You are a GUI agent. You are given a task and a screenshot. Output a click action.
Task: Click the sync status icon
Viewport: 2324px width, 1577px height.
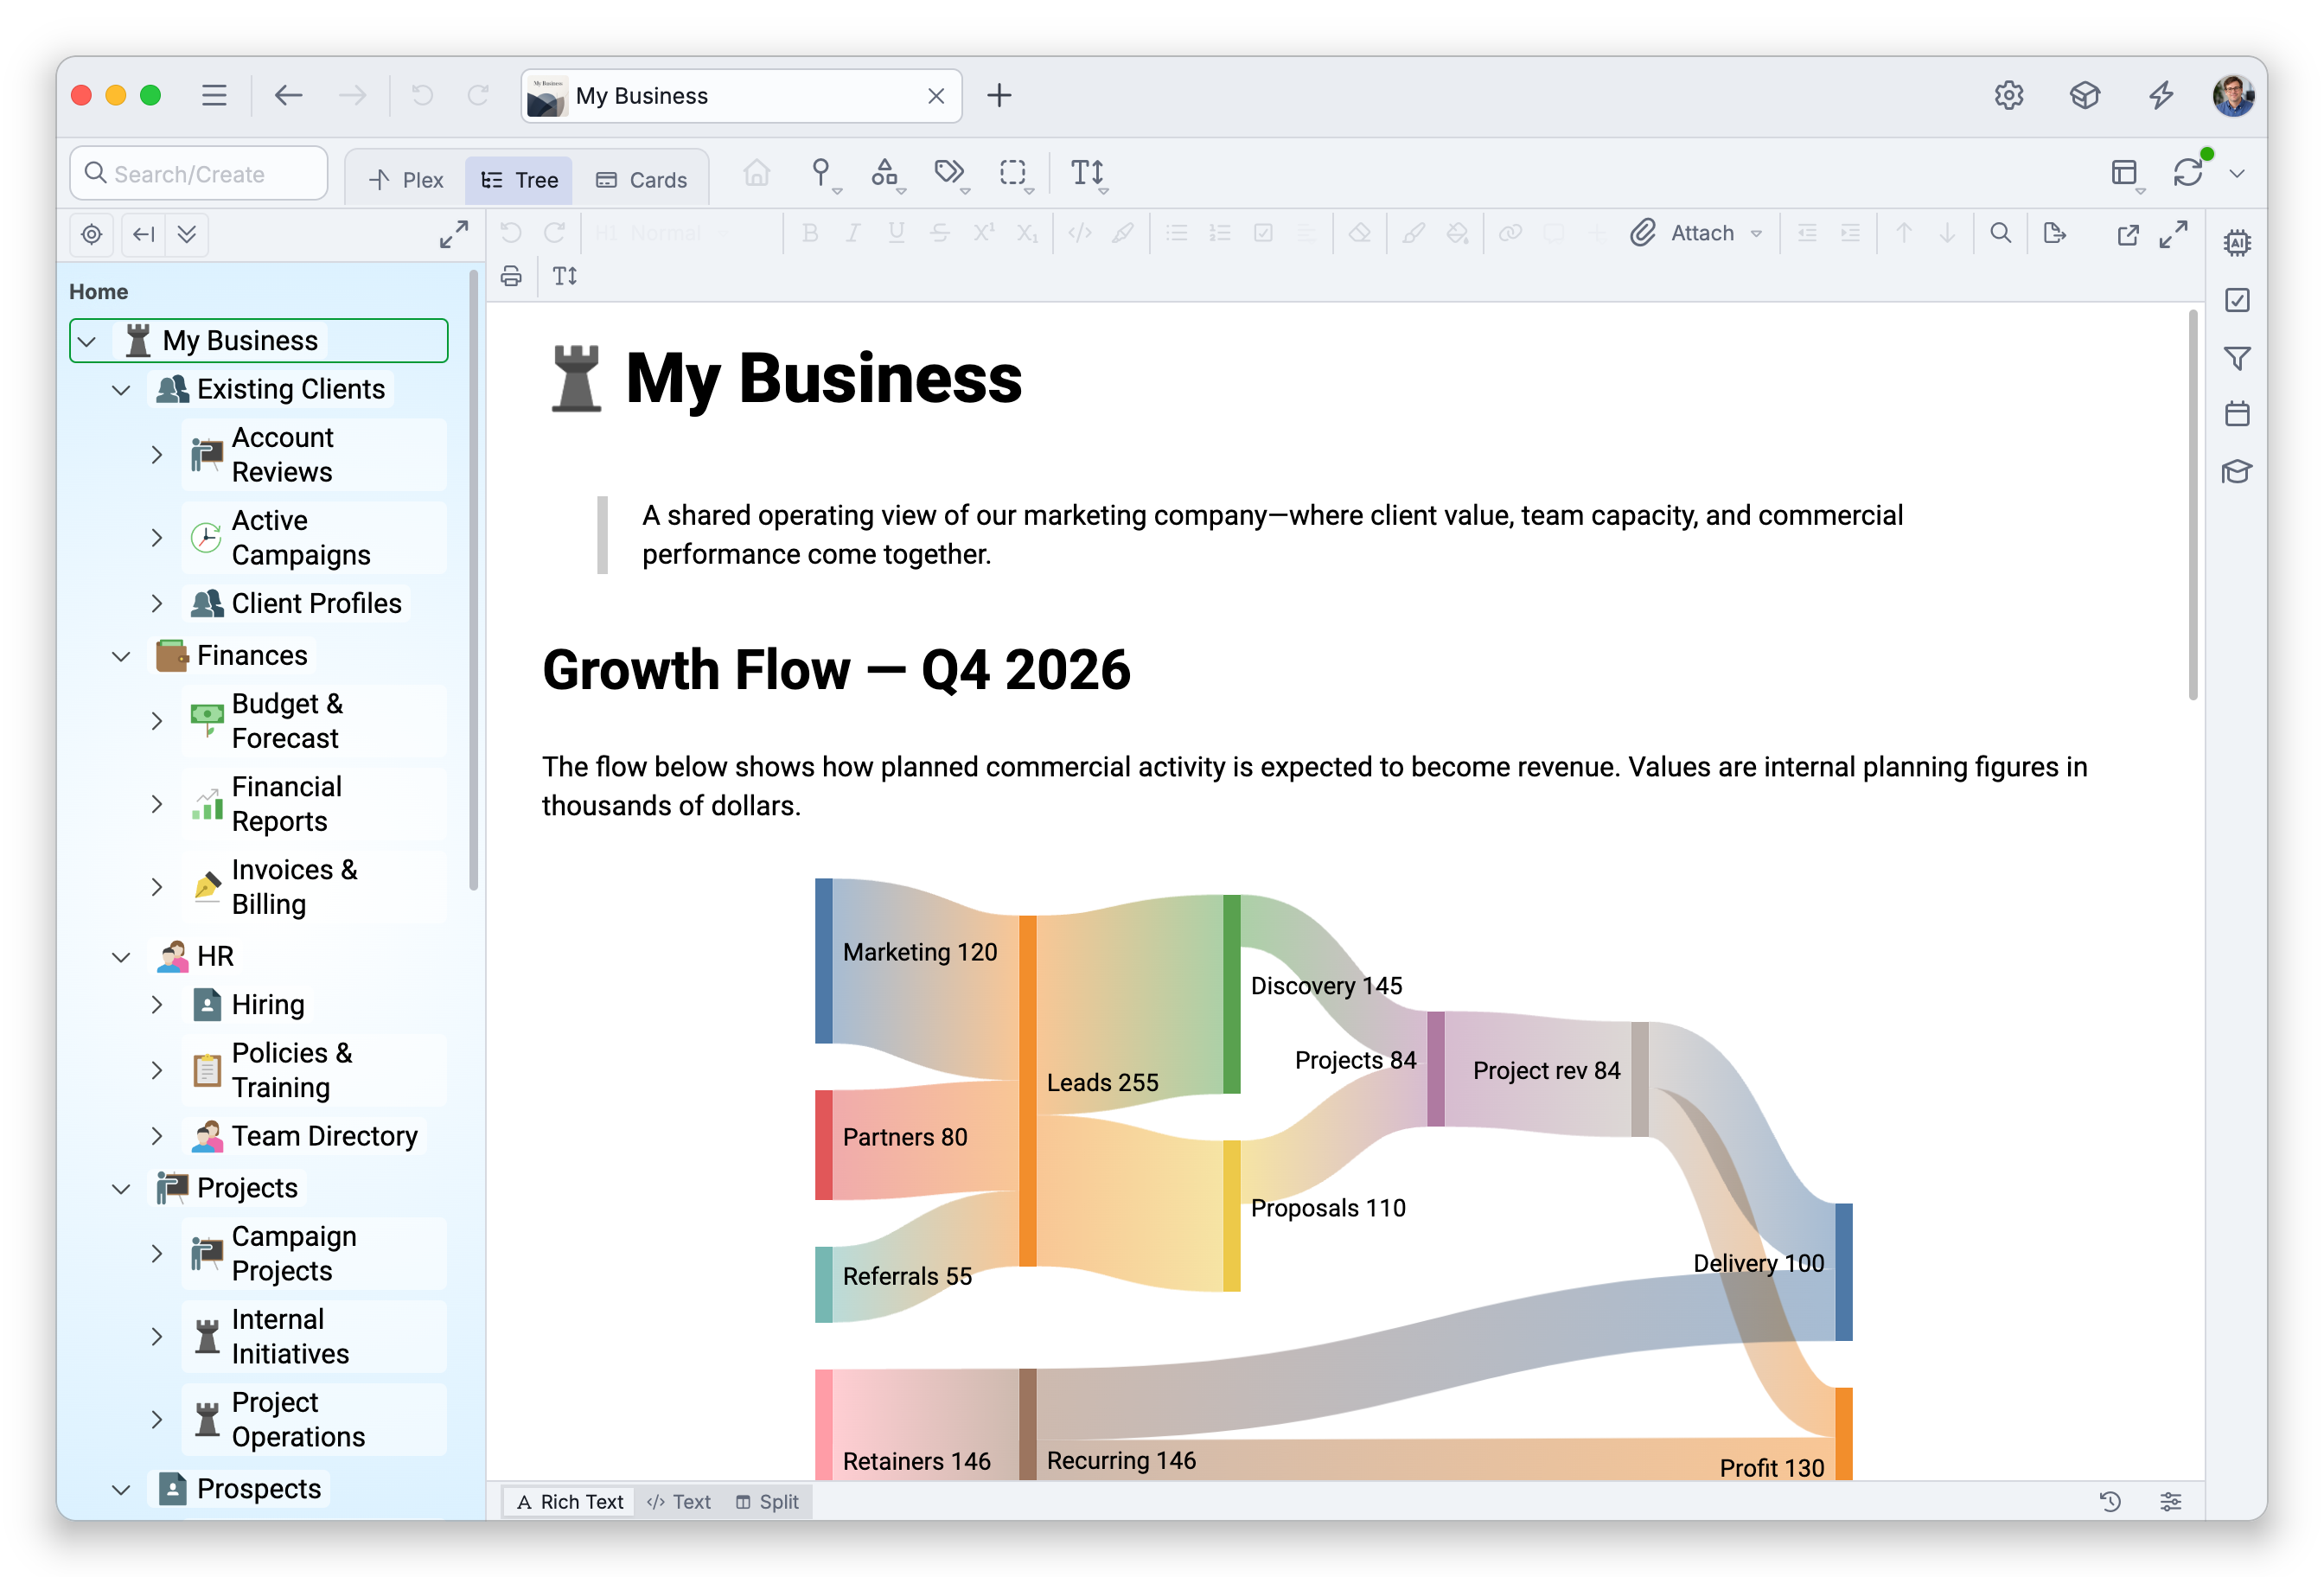point(2188,173)
